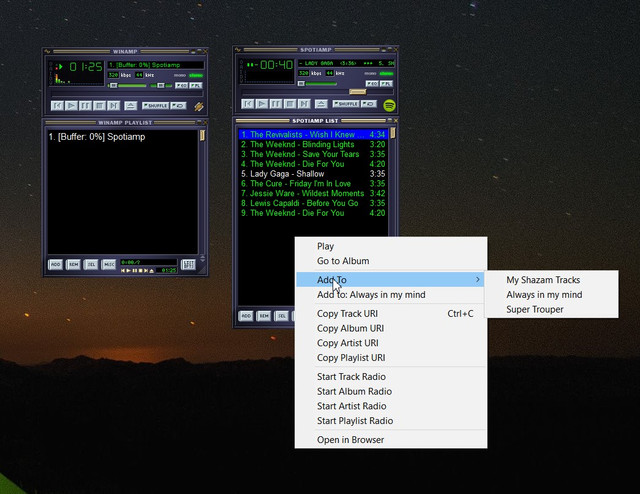This screenshot has height=494, width=640.
Task: Click the Eject button in Winamp window
Action: [x=130, y=106]
